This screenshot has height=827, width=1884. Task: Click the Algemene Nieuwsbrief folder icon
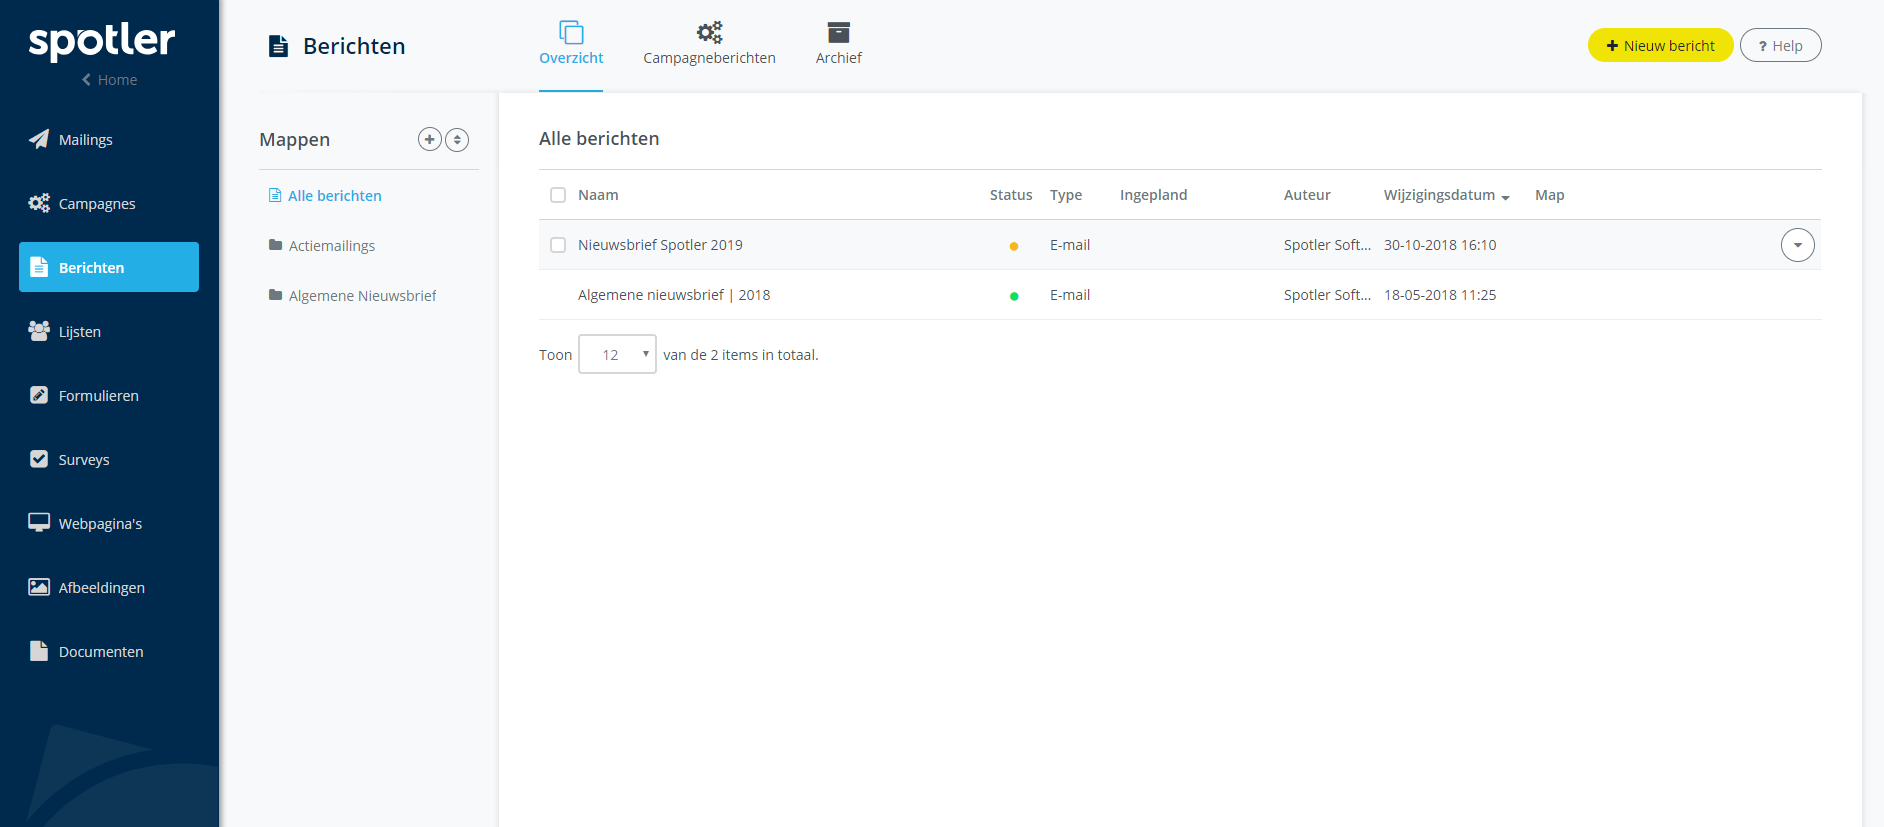[275, 295]
